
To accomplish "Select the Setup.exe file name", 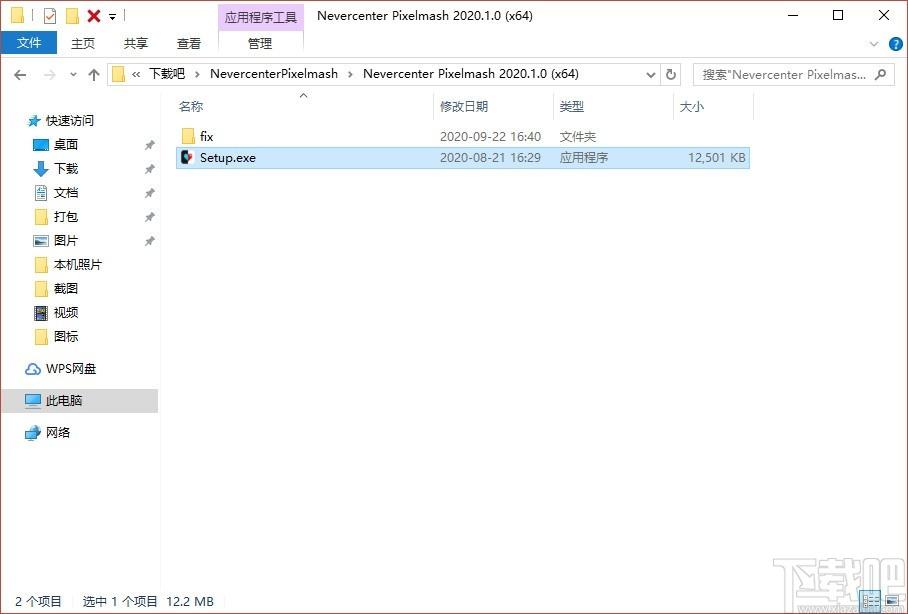I will 228,158.
